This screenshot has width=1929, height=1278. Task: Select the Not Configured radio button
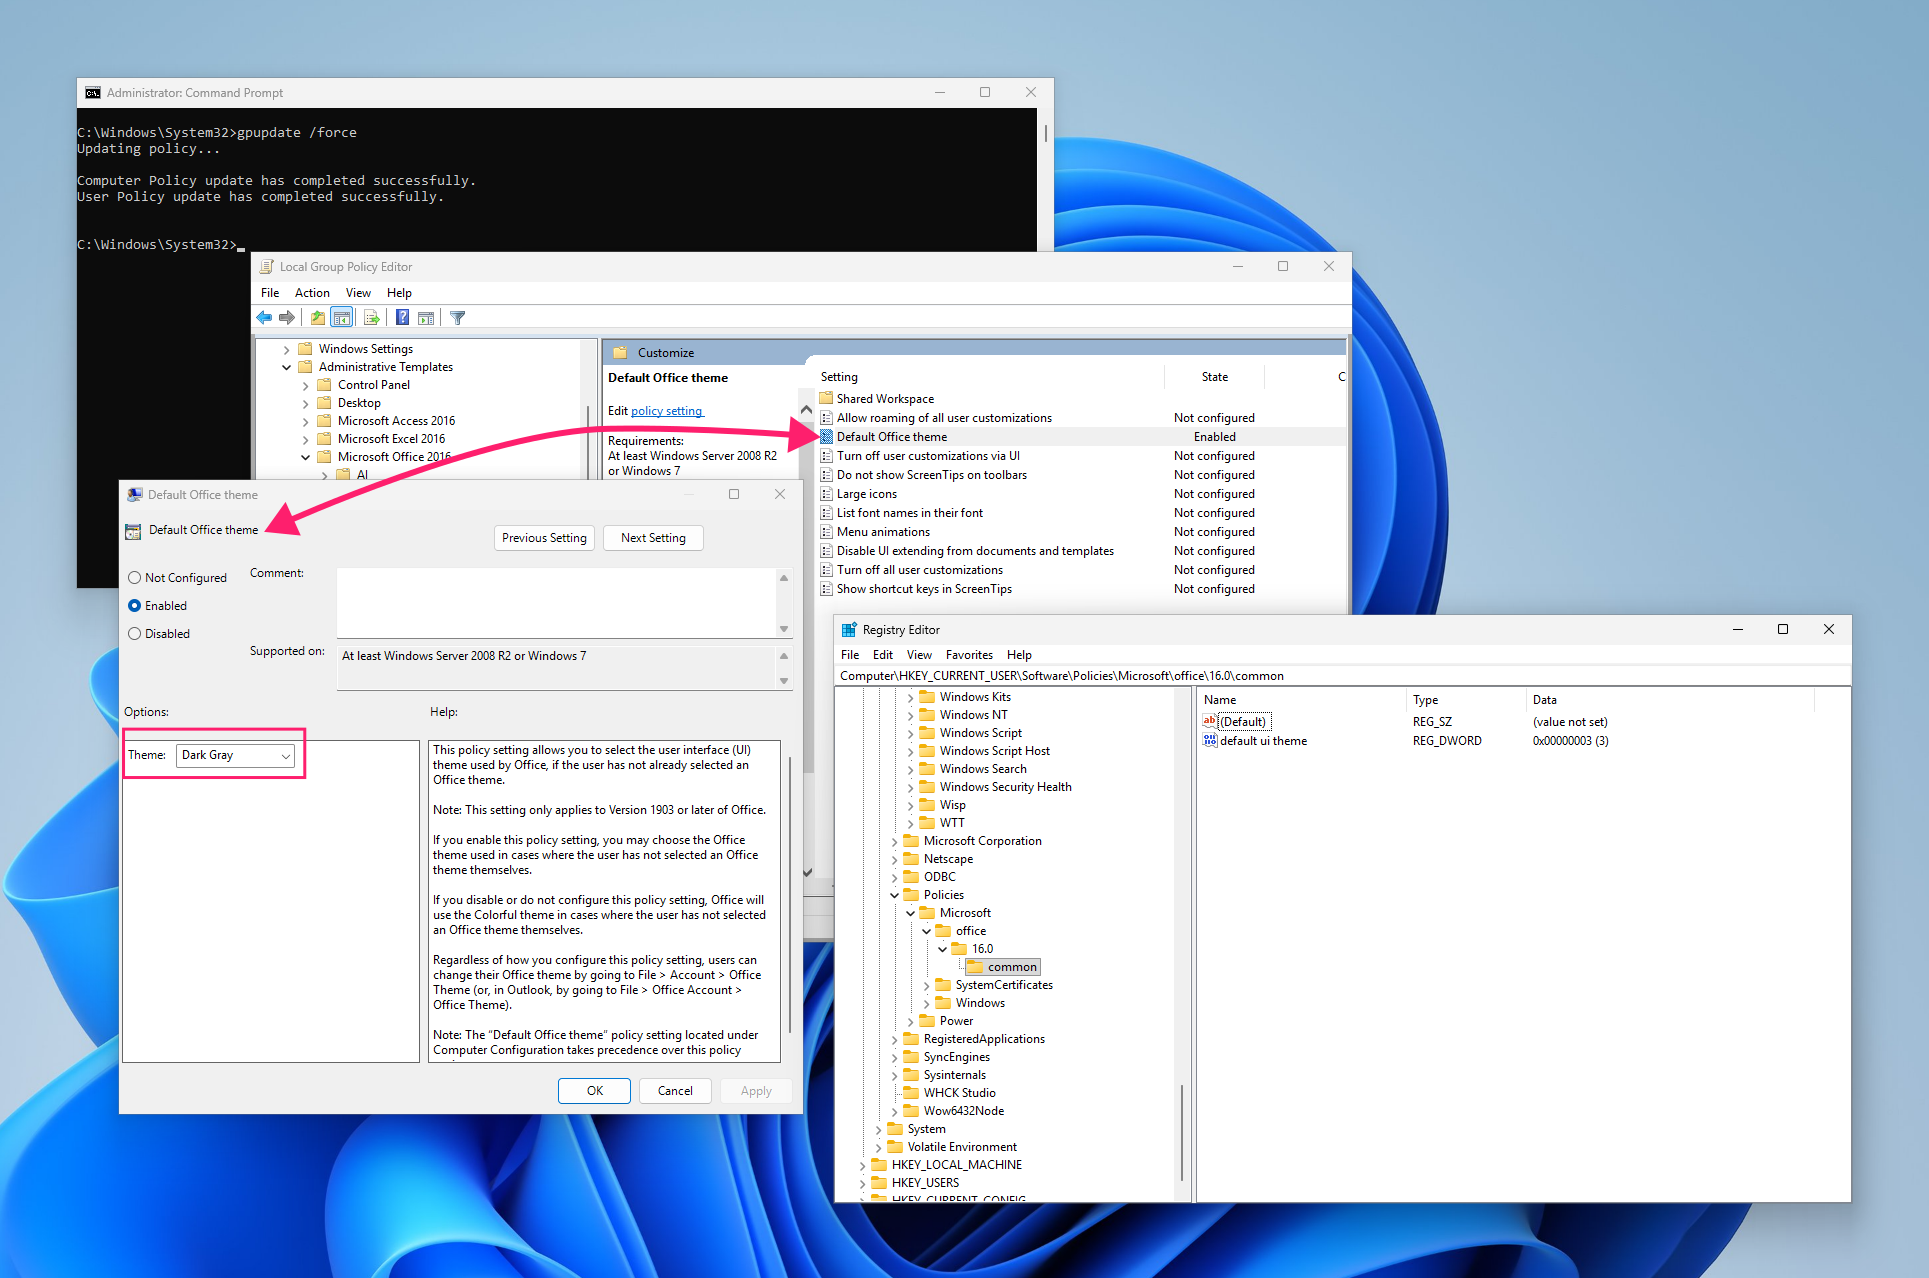pyautogui.click(x=135, y=578)
